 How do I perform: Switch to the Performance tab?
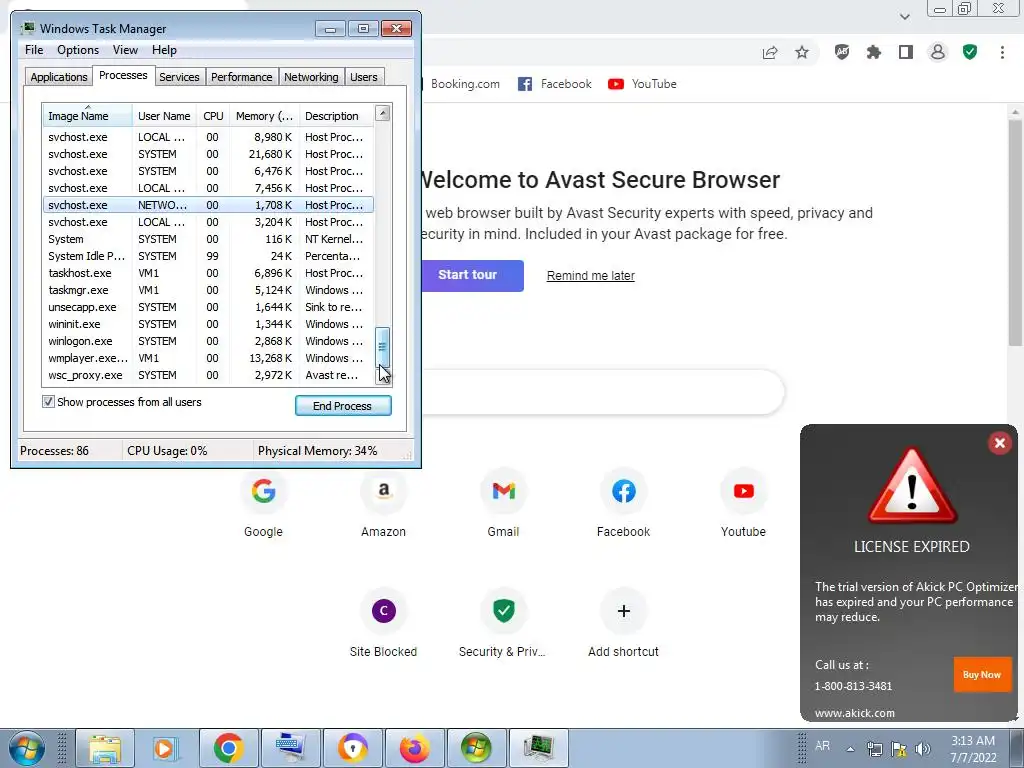tap(241, 77)
